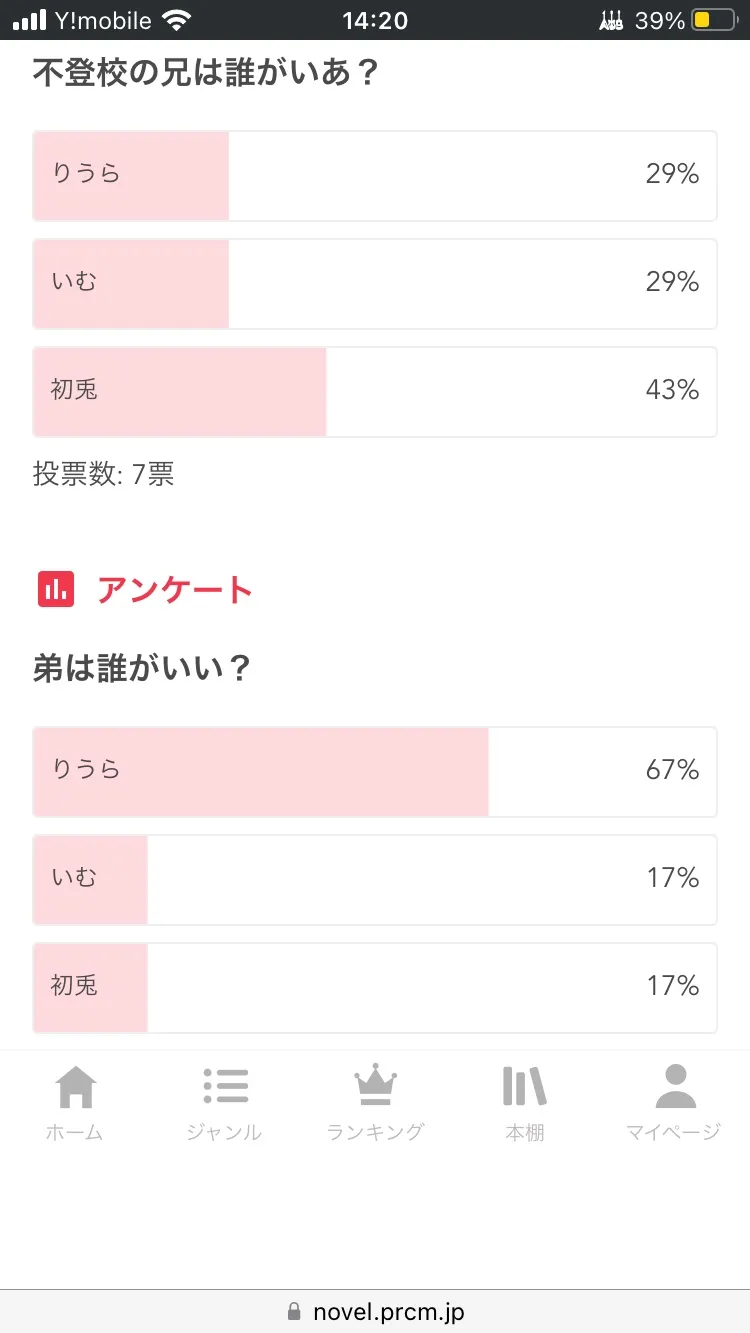
Task: Select りうら with 67% in brother poll
Action: [x=374, y=771]
